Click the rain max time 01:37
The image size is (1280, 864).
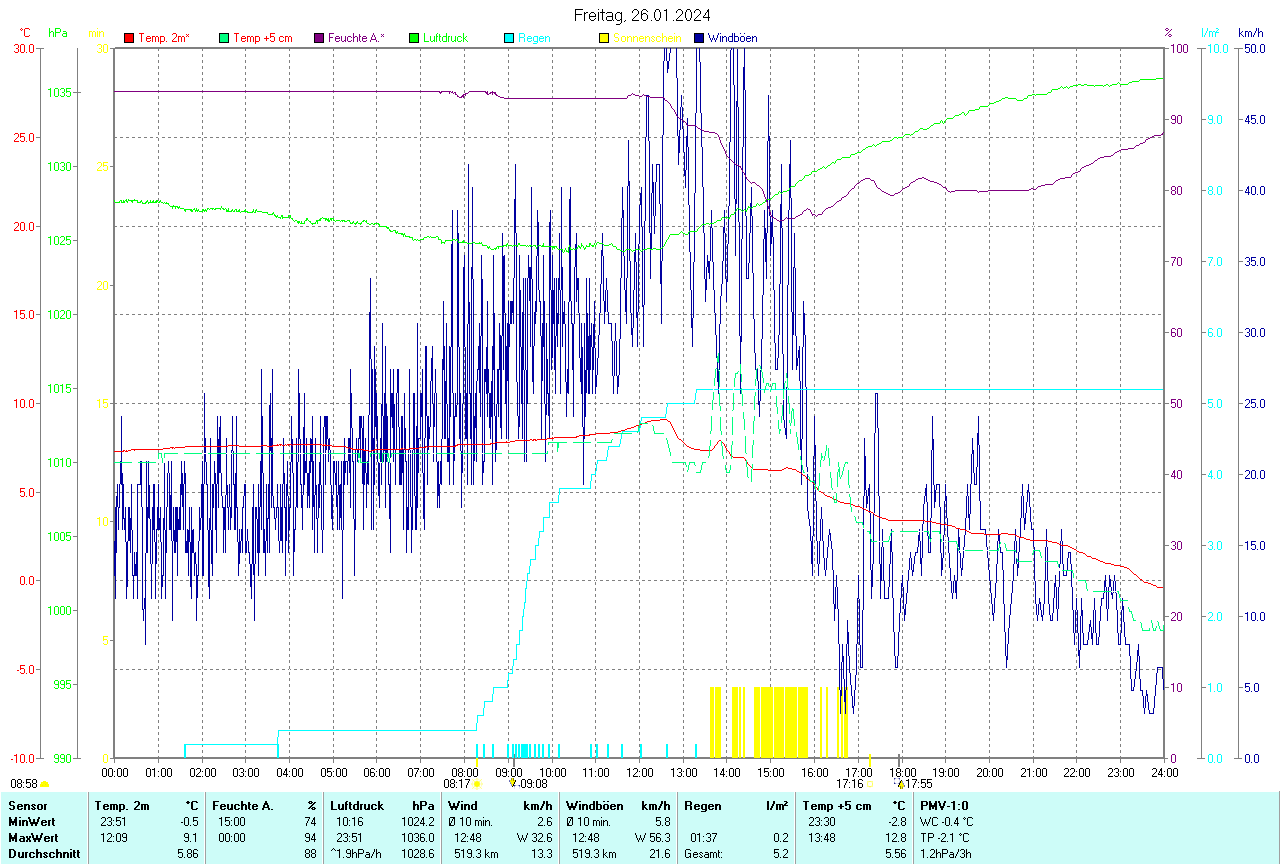tap(702, 837)
